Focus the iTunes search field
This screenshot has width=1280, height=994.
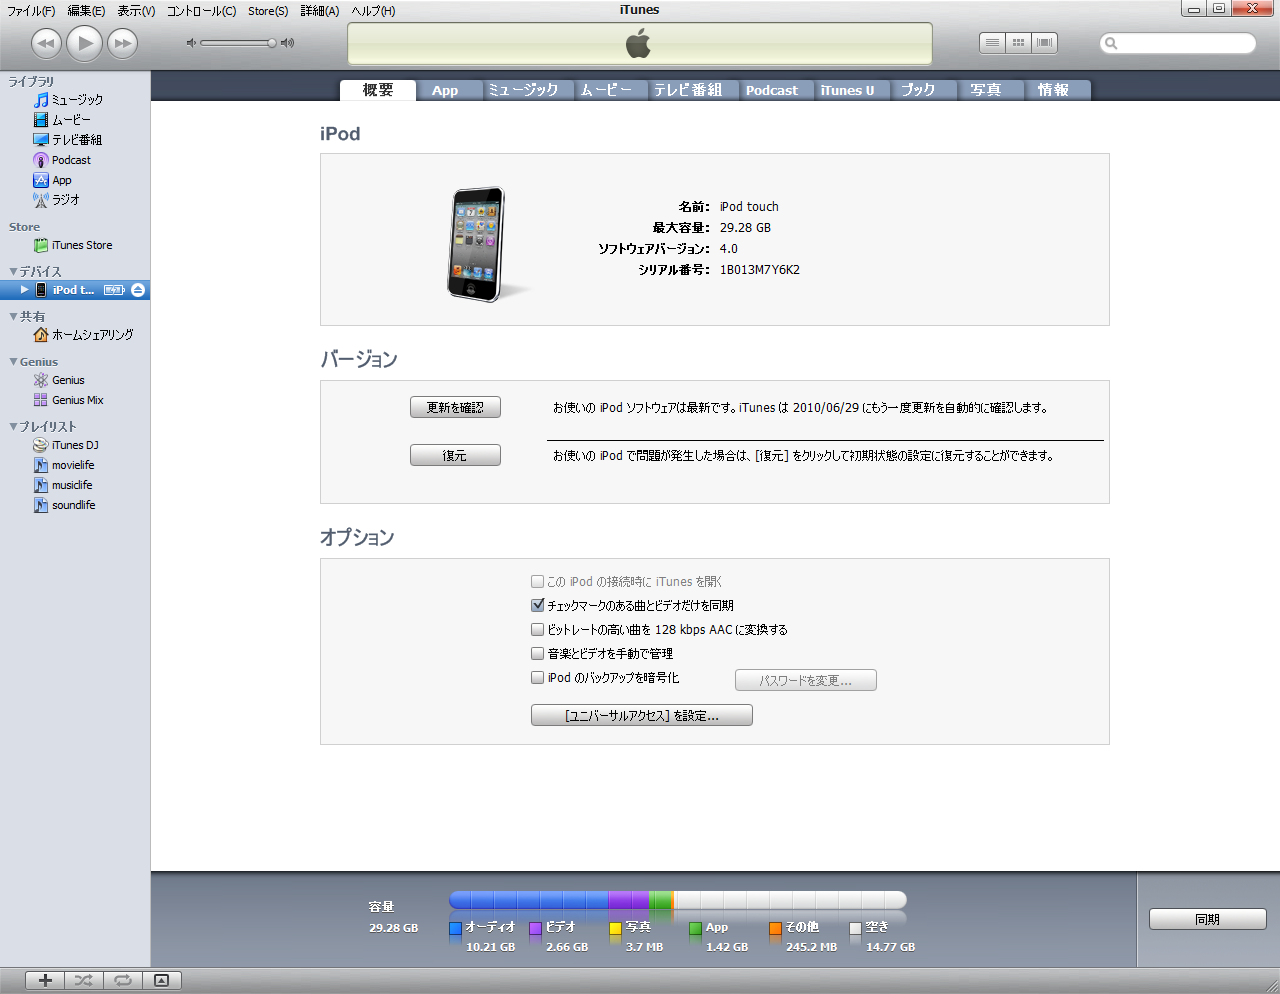click(x=1178, y=43)
